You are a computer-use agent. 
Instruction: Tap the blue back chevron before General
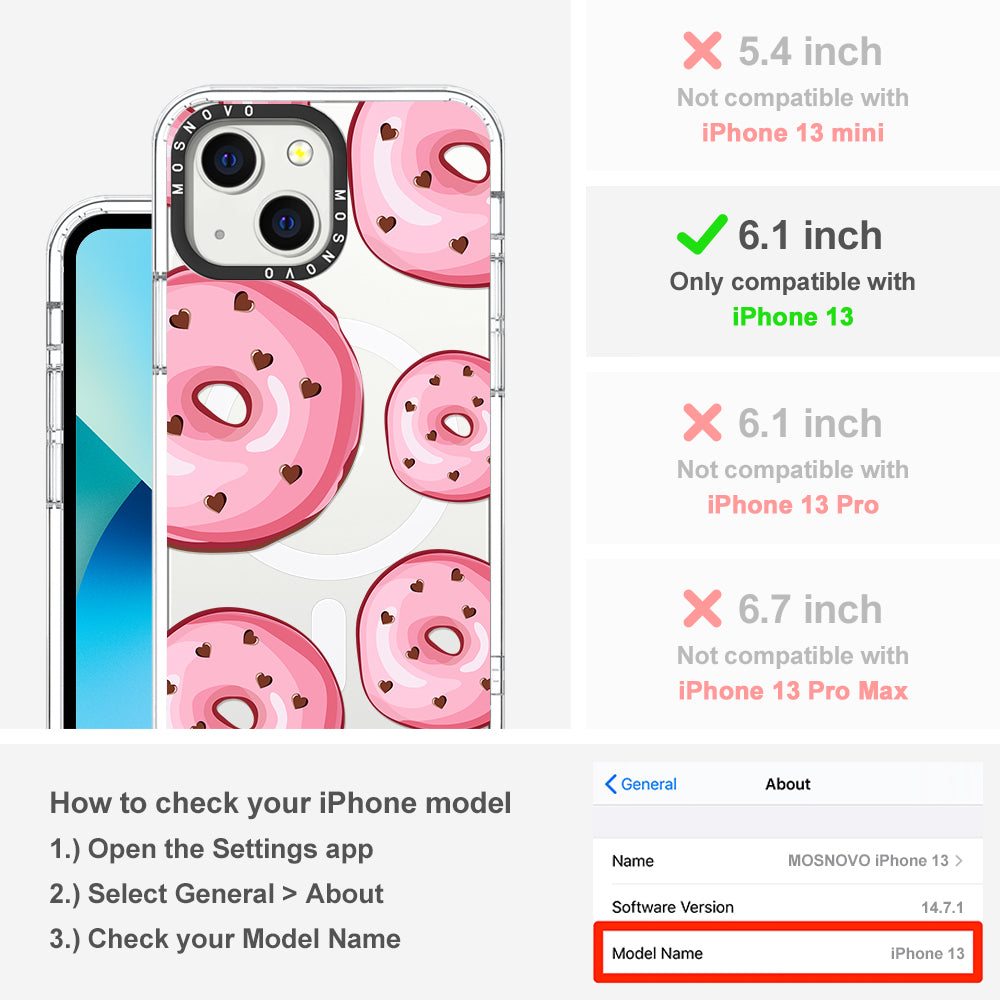click(x=610, y=784)
